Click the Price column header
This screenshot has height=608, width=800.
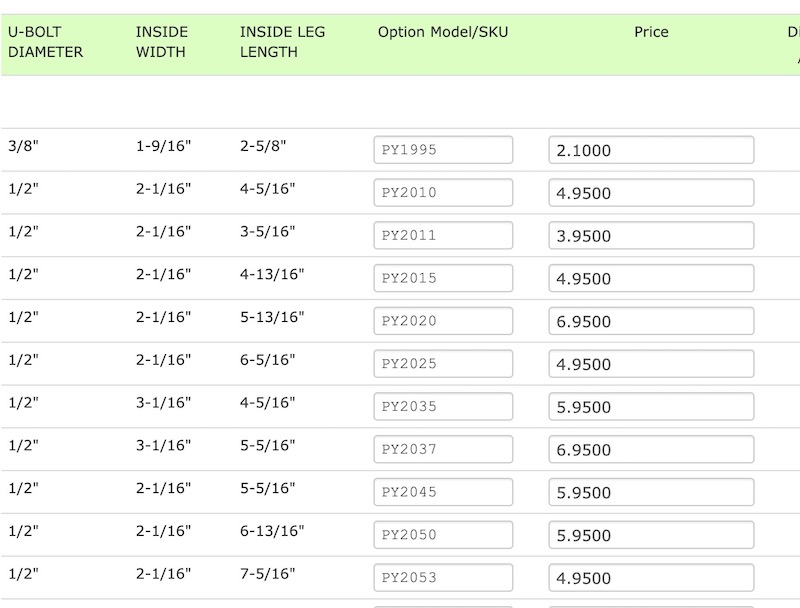[651, 32]
